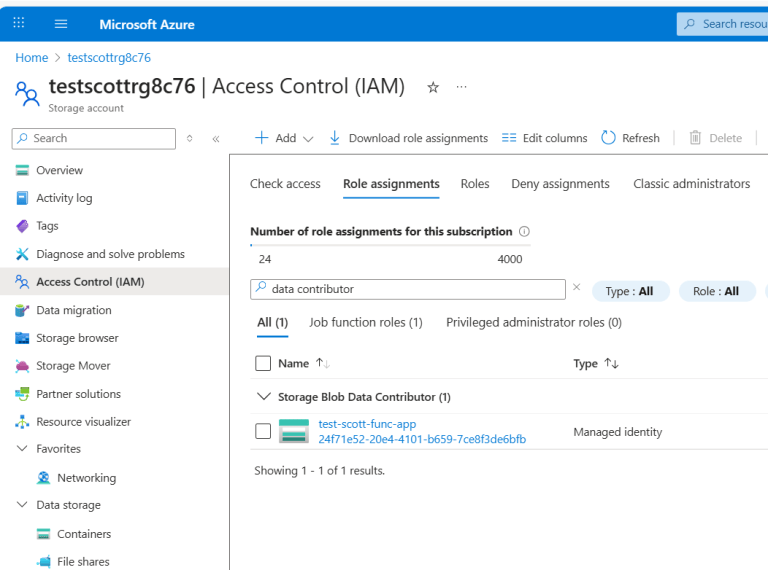Screen dimensions: 768x570
Task: Open the Role : All filter
Action: [717, 291]
